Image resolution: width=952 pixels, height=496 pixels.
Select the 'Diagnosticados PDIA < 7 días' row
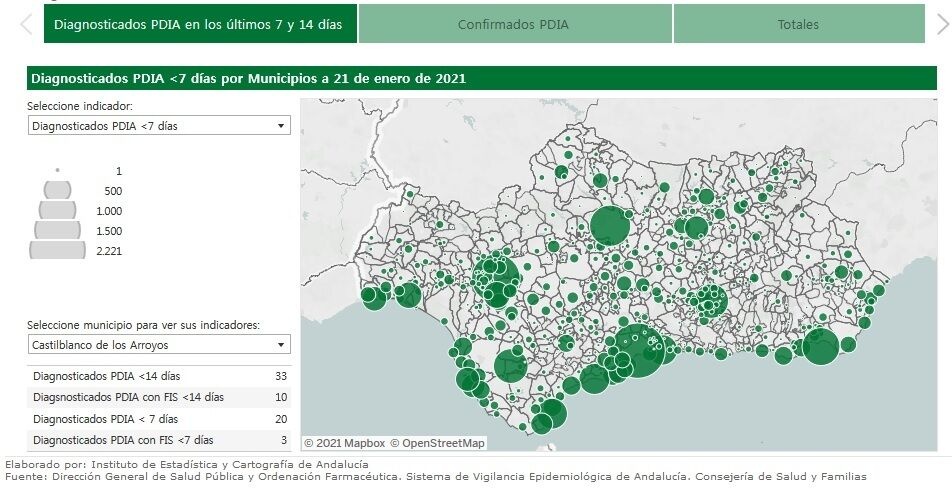coord(158,419)
